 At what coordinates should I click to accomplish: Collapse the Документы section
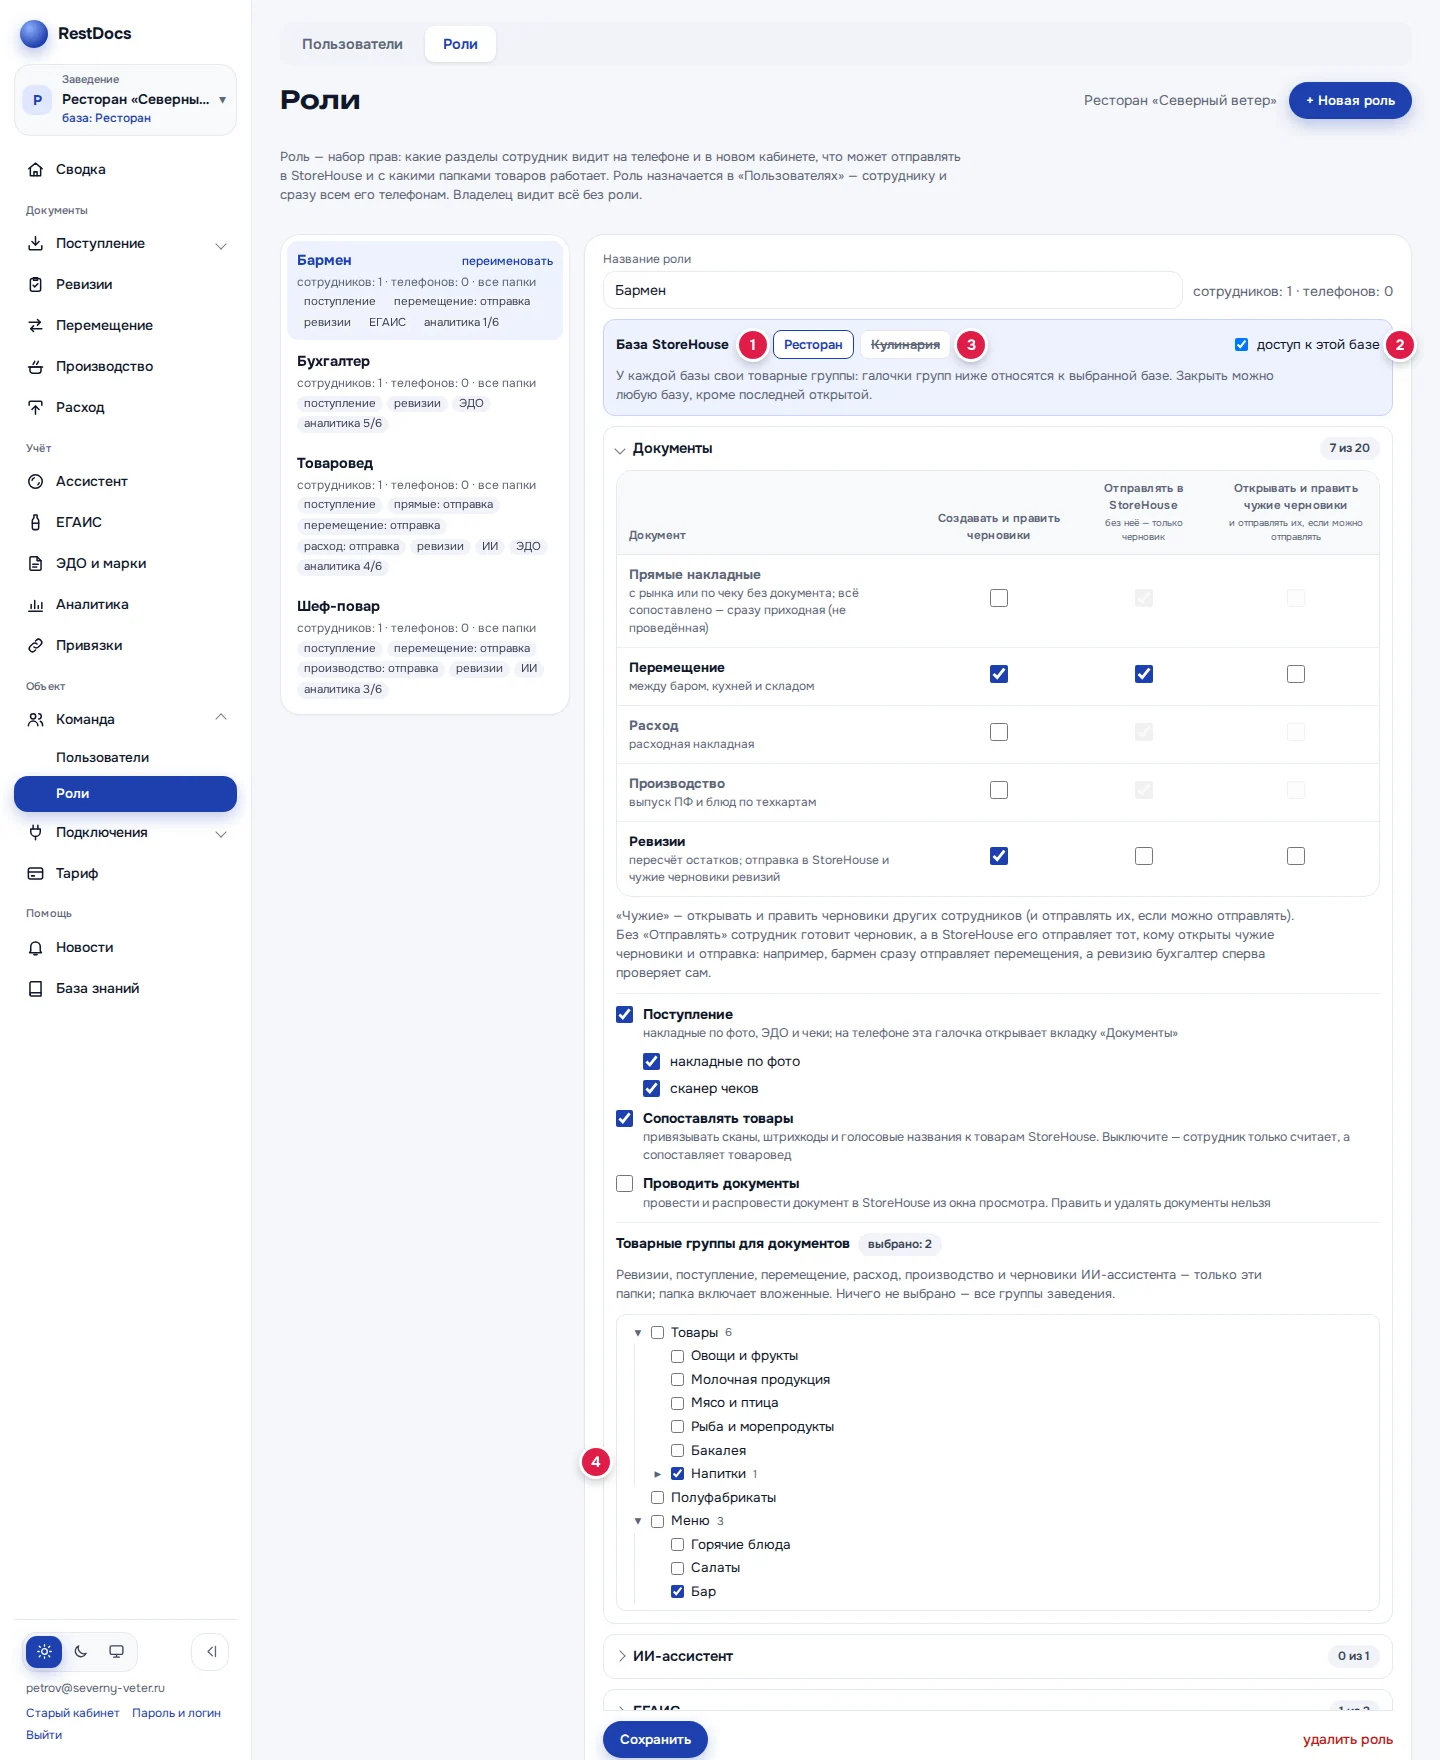620,450
